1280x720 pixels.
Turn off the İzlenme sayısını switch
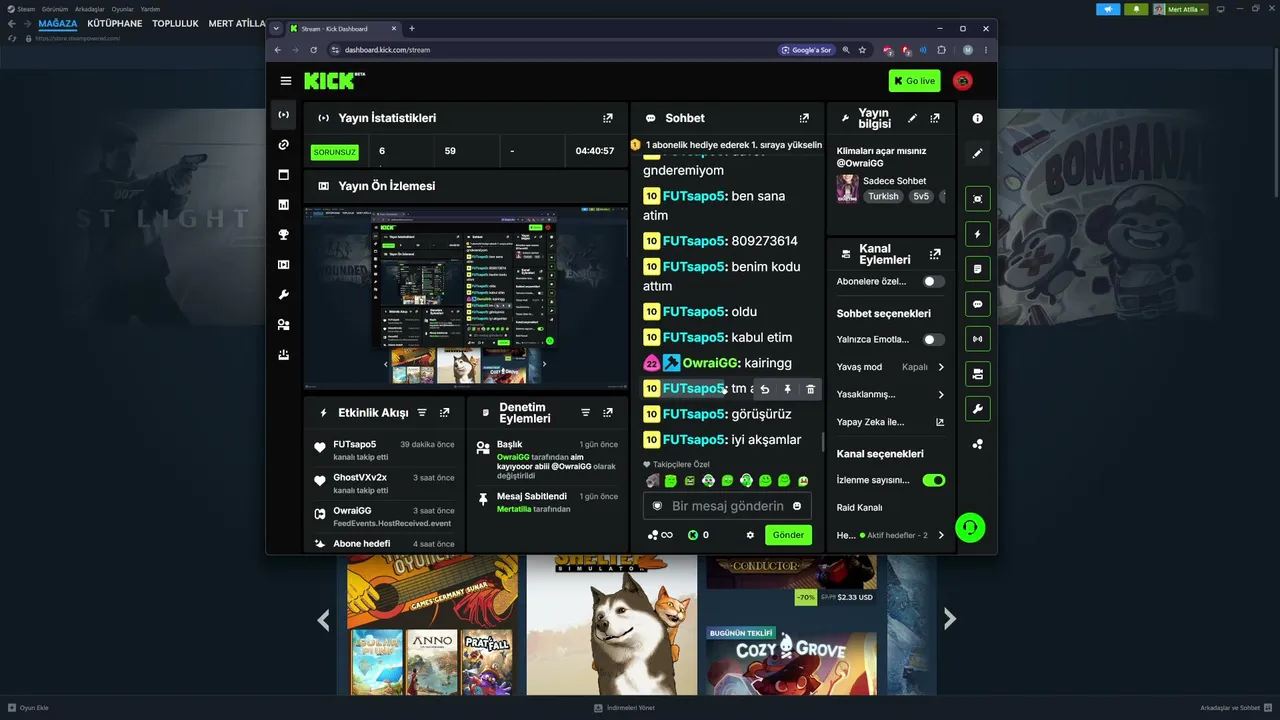[933, 480]
